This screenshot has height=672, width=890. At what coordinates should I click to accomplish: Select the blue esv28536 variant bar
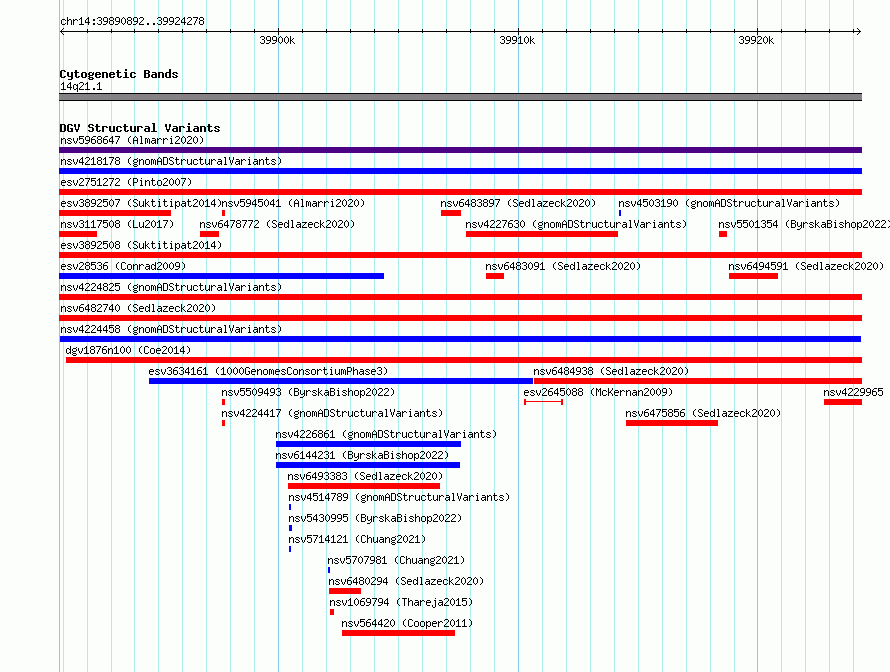click(x=221, y=276)
